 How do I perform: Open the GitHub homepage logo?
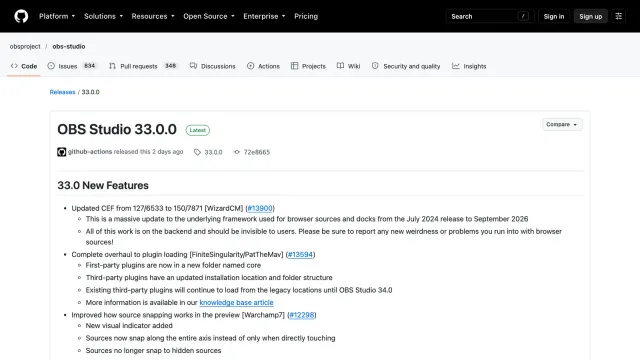pyautogui.click(x=21, y=16)
